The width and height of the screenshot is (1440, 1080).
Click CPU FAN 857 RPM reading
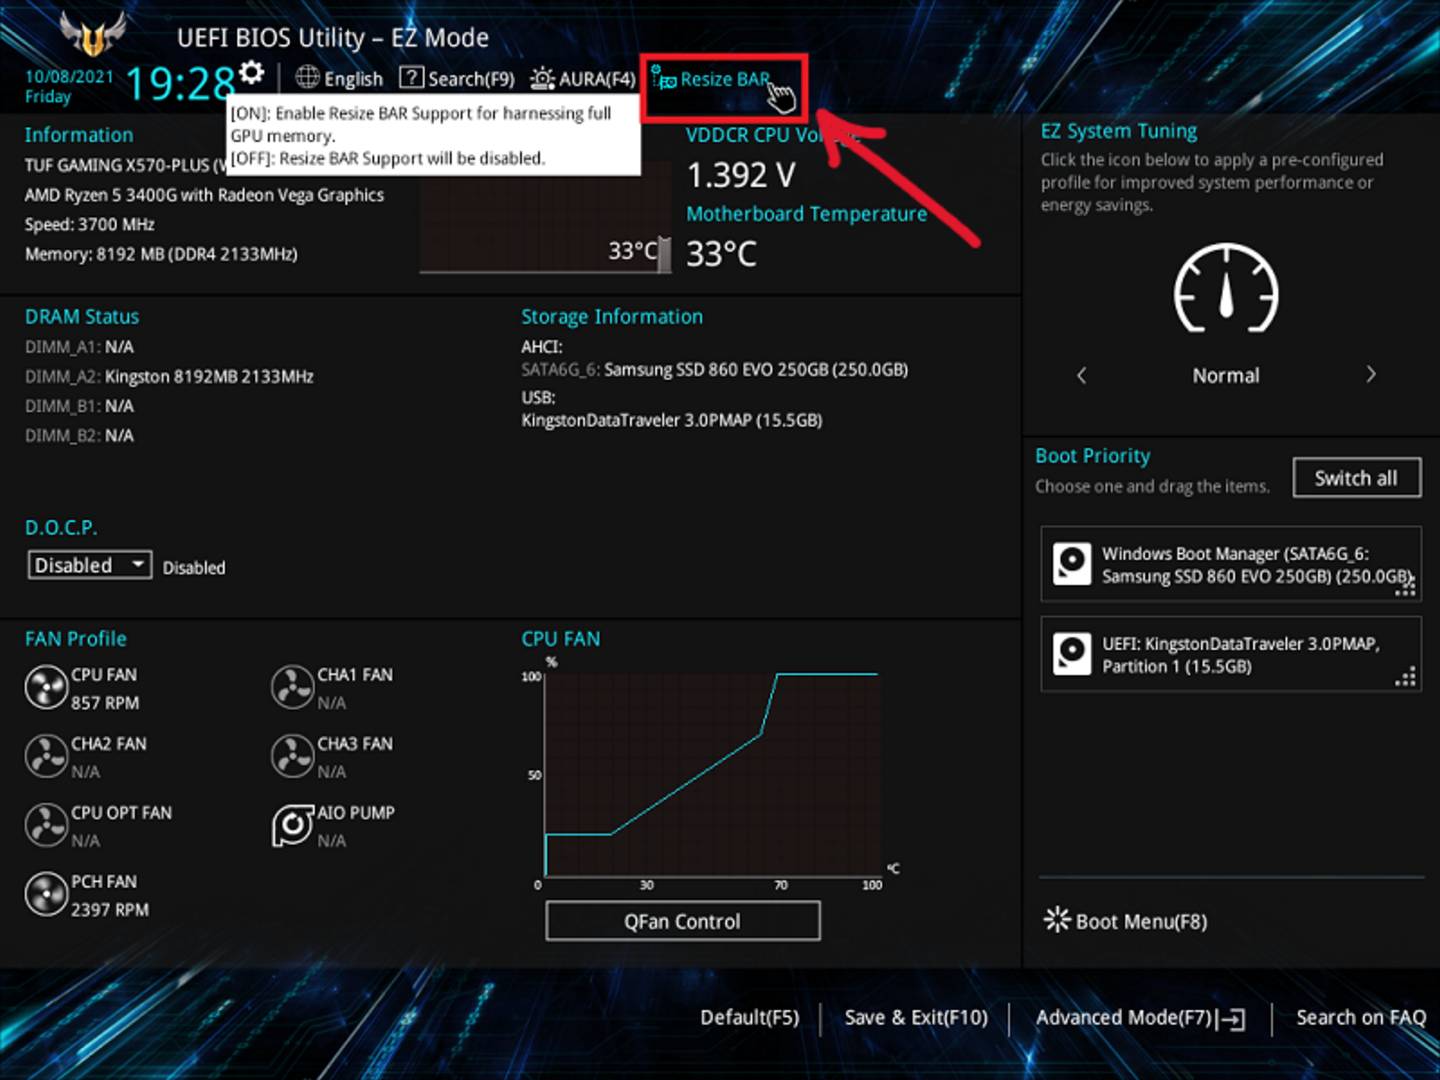coord(105,703)
